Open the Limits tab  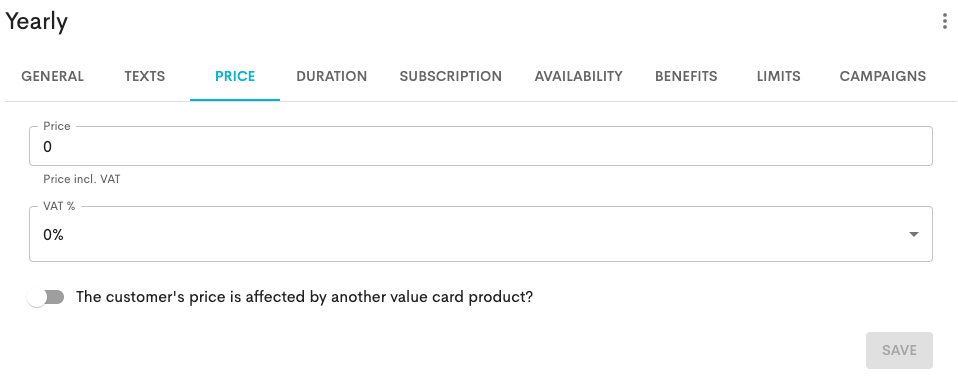click(778, 76)
